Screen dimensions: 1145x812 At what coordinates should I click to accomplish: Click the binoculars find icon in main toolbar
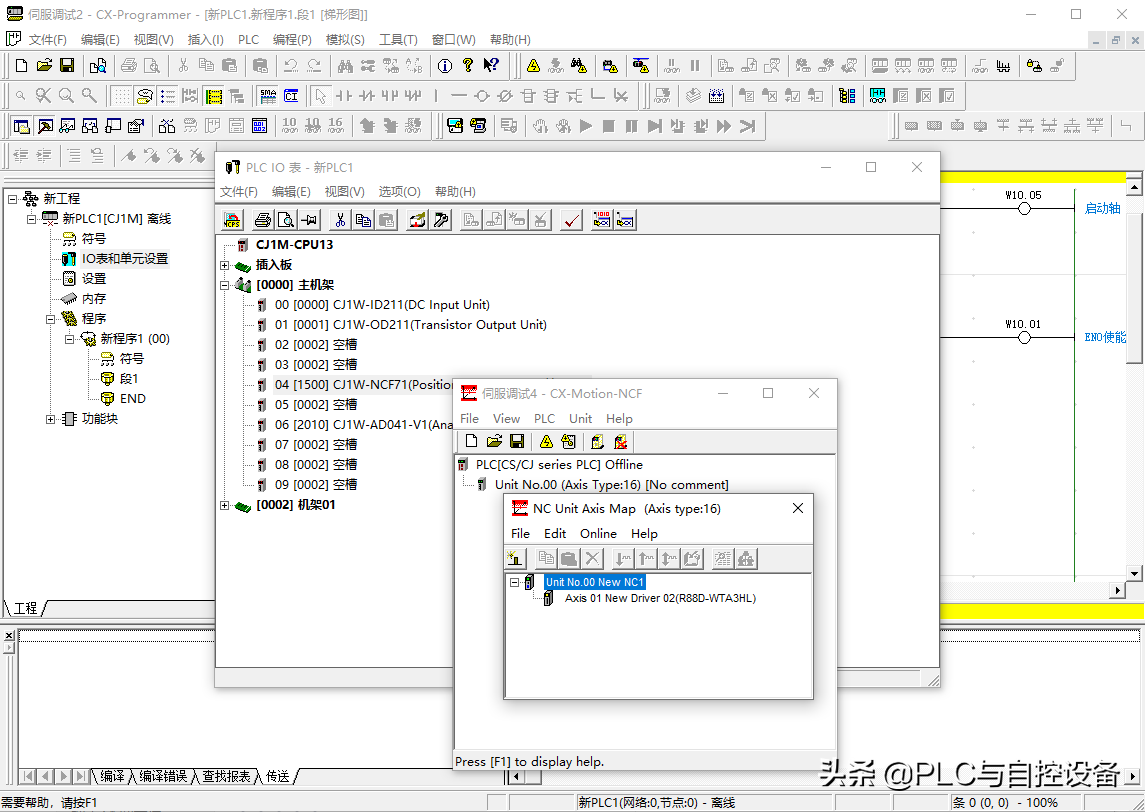(x=345, y=66)
